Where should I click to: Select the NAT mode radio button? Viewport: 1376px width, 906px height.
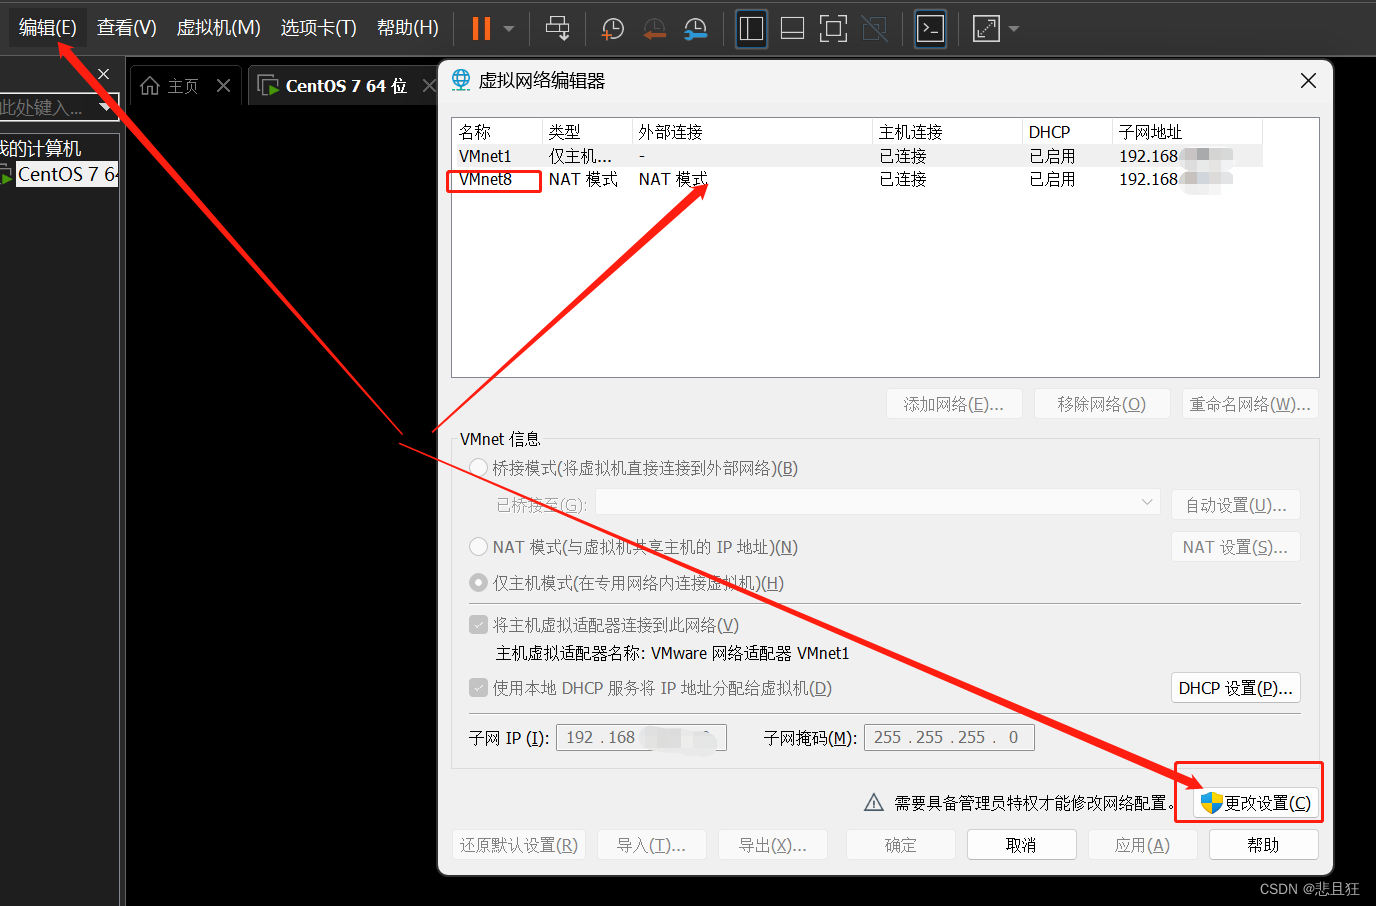(x=479, y=547)
